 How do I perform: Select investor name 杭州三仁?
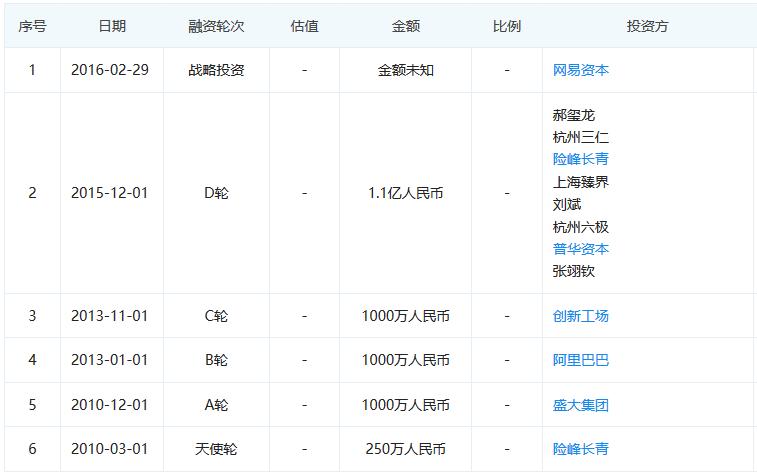580,137
